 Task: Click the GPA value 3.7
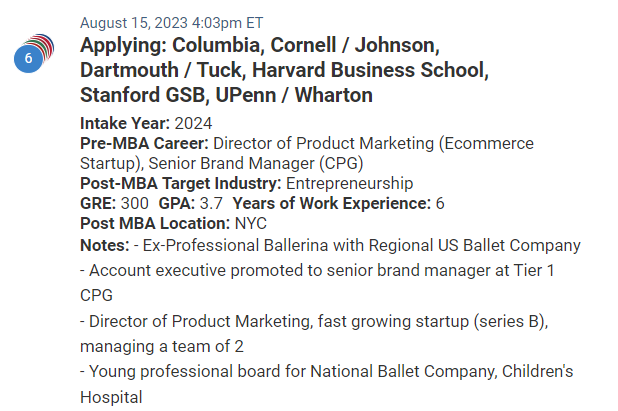click(x=211, y=204)
